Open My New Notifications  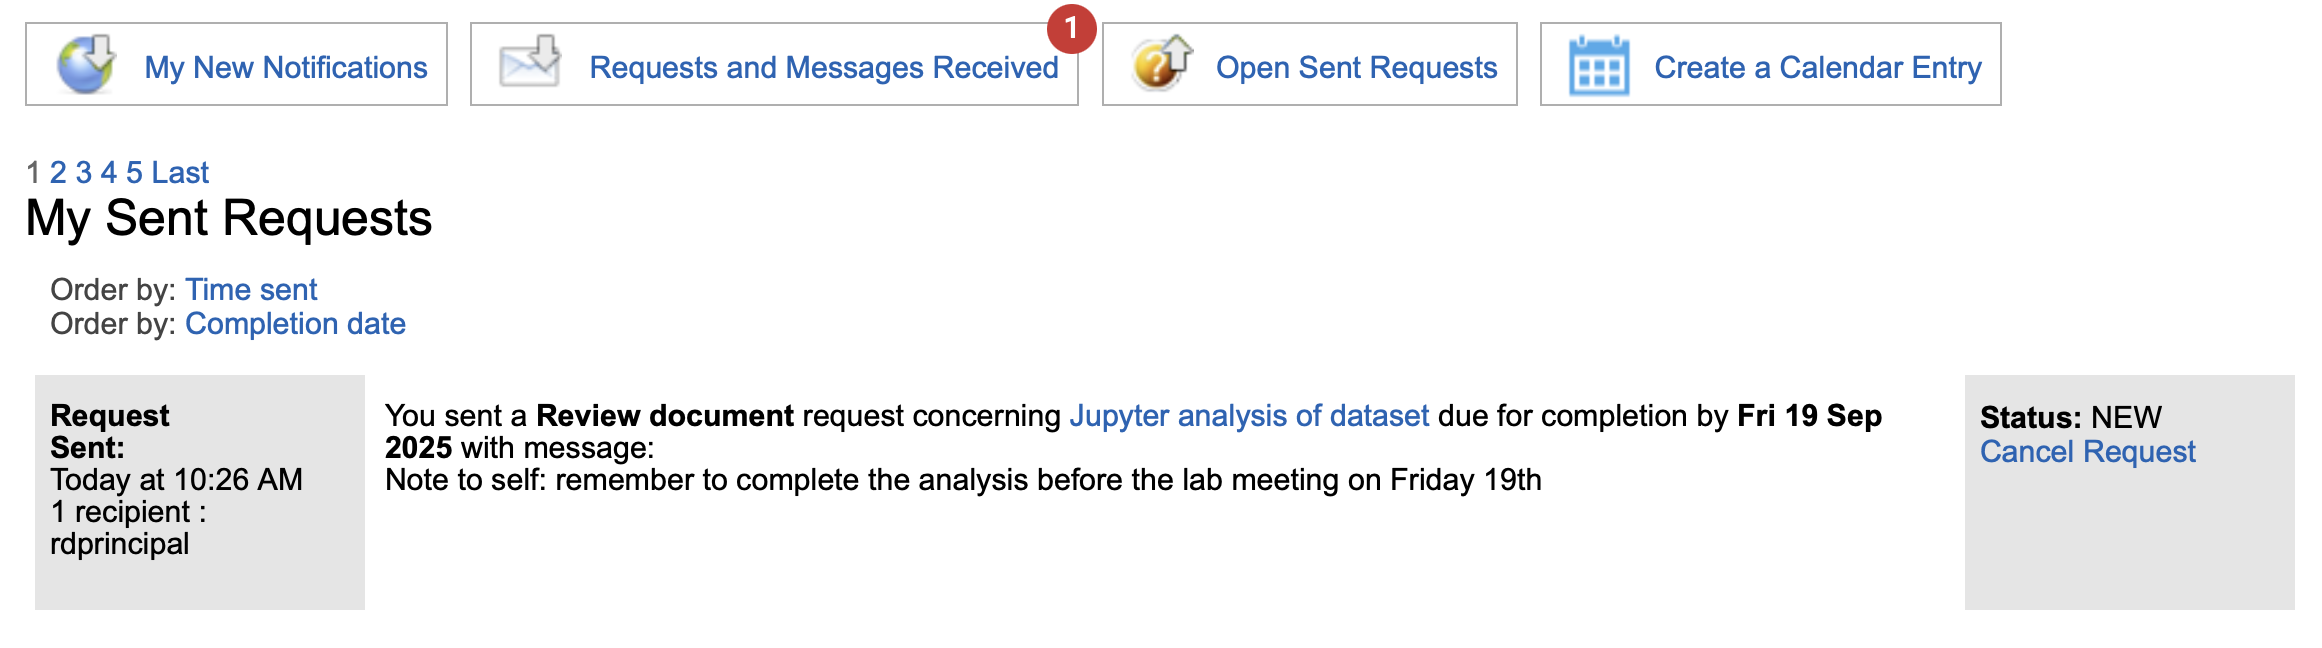285,67
